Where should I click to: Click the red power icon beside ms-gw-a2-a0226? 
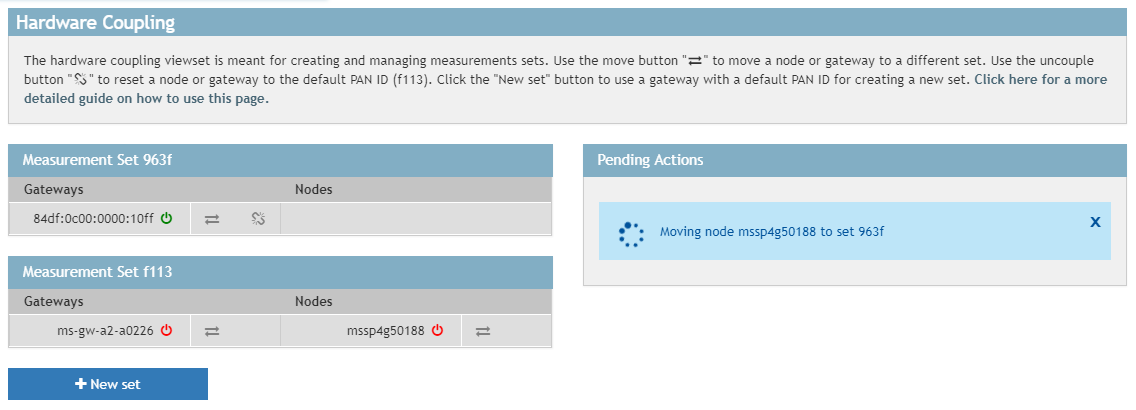[166, 330]
